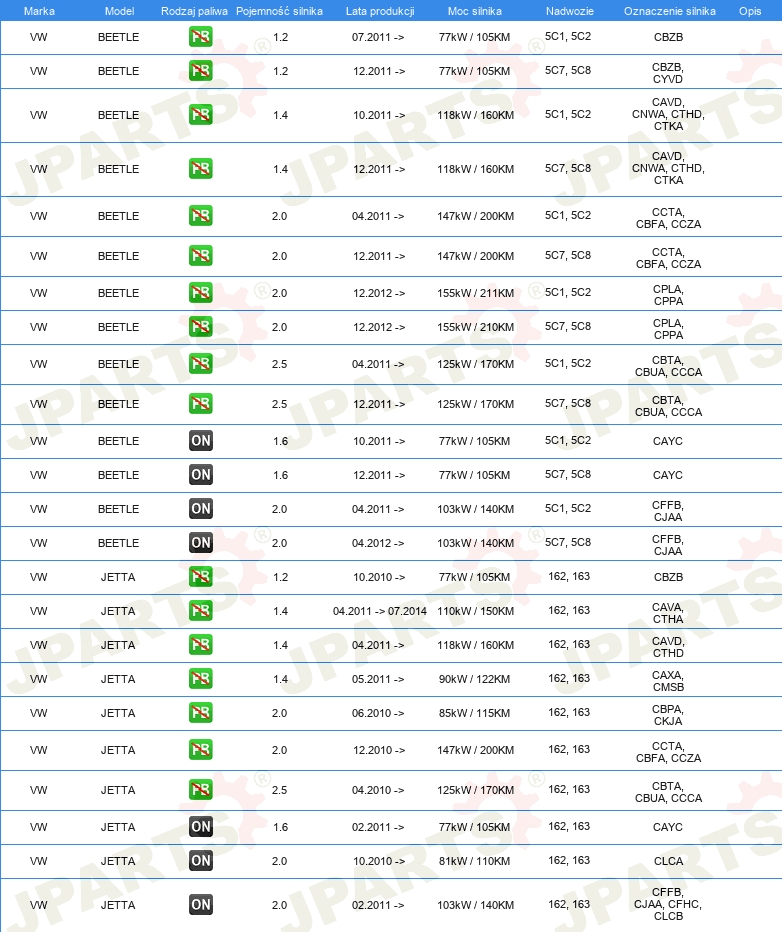Image resolution: width=782 pixels, height=932 pixels.
Task: Select the '85kW / 115KM' power cell
Action: [474, 713]
